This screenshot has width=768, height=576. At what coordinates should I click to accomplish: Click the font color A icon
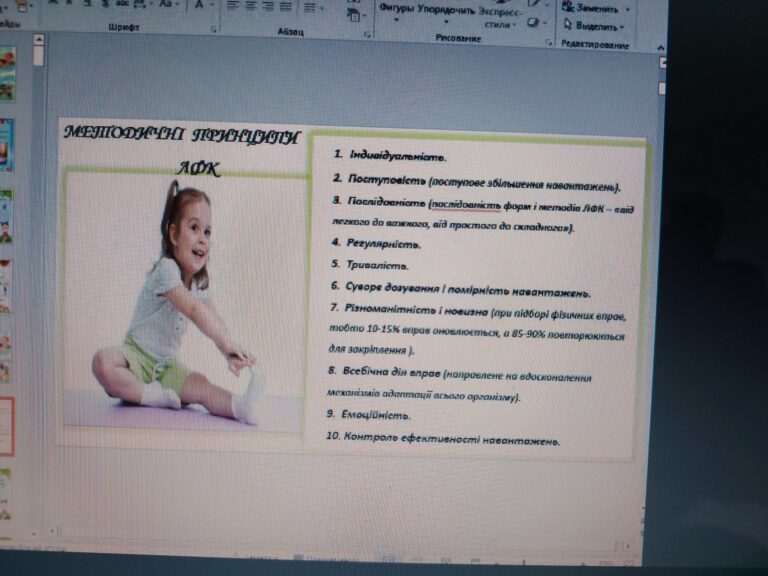pyautogui.click(x=199, y=5)
